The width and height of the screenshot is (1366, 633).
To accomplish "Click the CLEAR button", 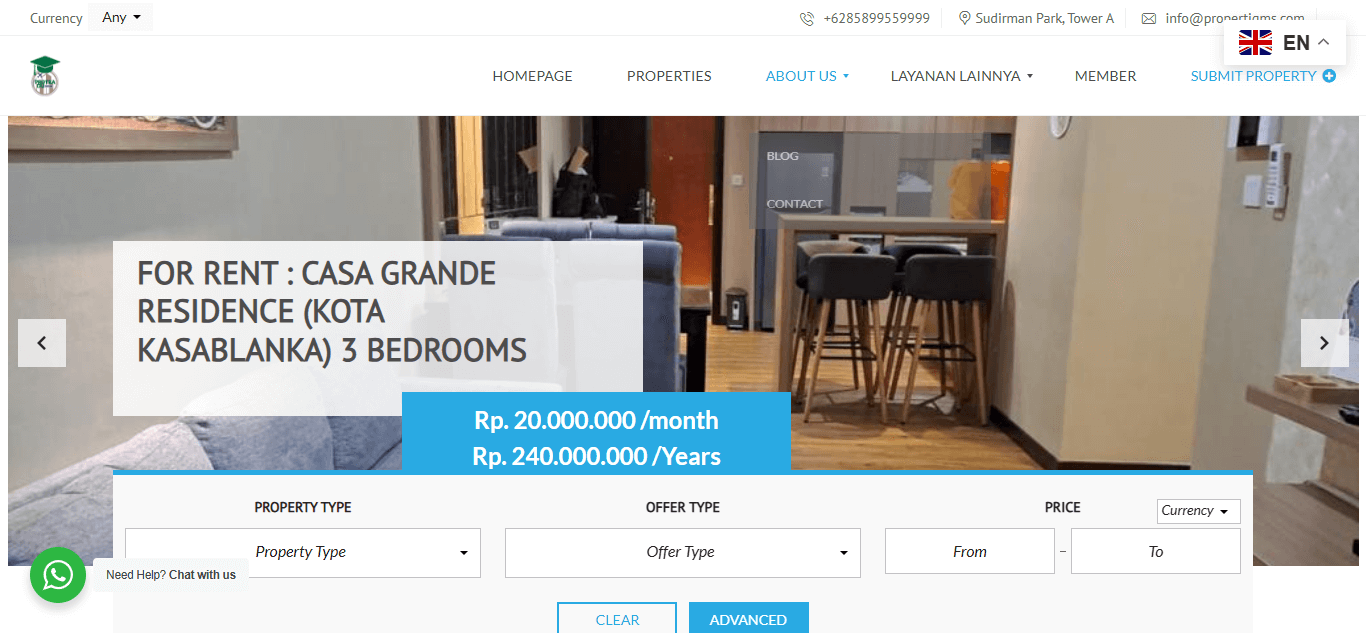I will point(617,618).
